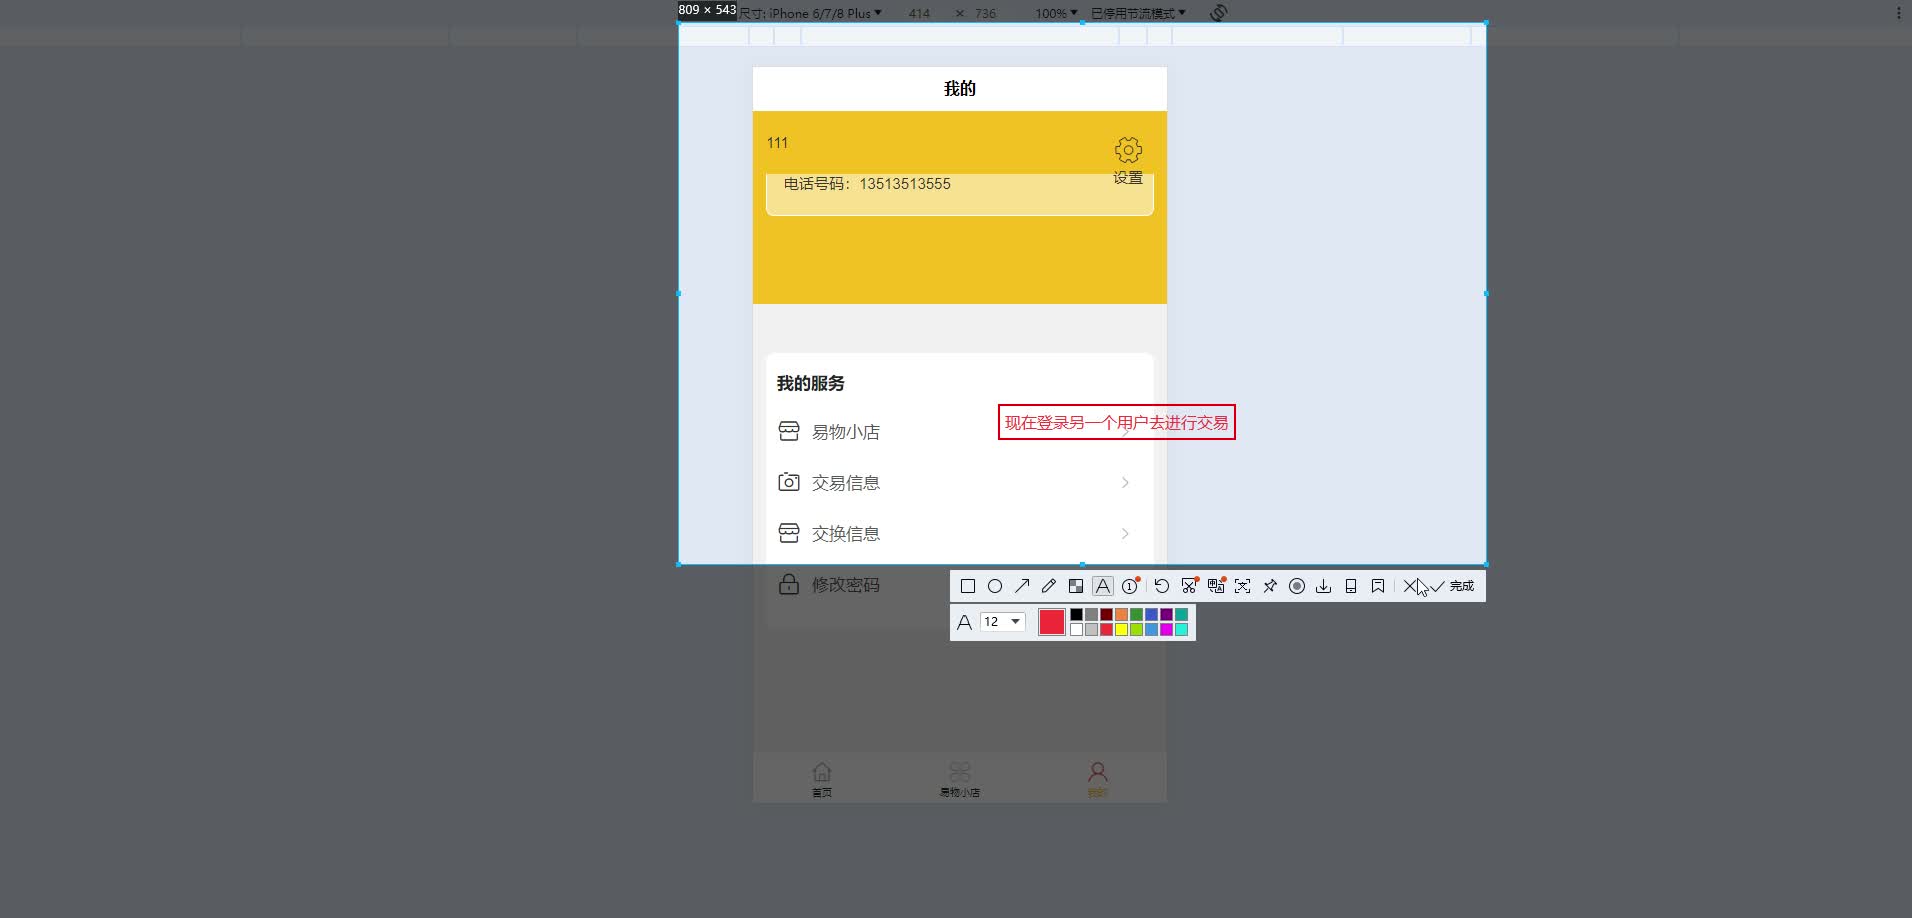Open the 修改密码 row

[959, 585]
